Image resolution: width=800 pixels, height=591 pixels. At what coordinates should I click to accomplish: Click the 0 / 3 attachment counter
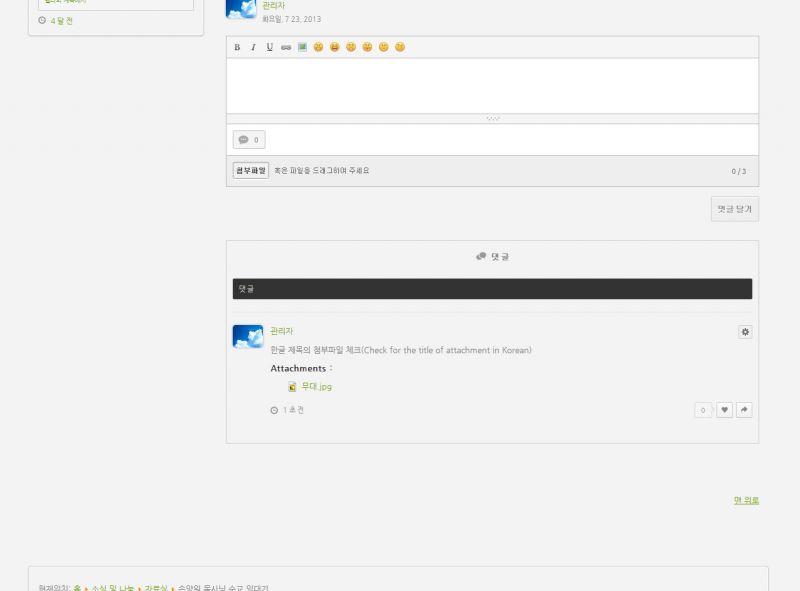pos(739,171)
